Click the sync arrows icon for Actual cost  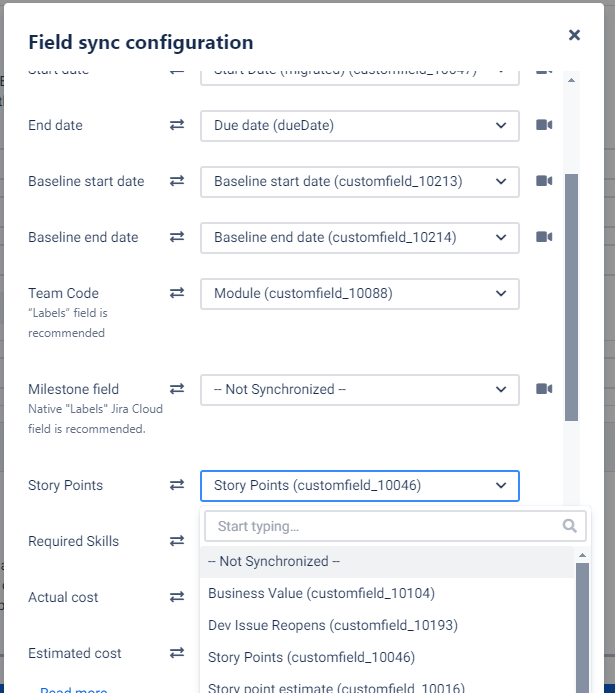point(177,597)
